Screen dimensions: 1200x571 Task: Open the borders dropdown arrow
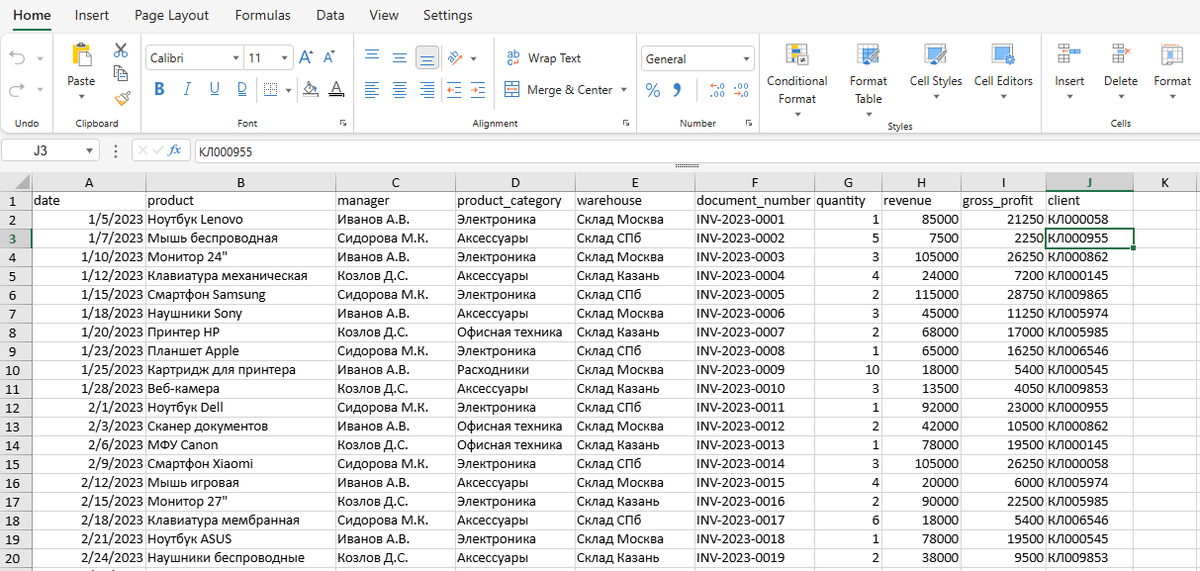tap(288, 90)
